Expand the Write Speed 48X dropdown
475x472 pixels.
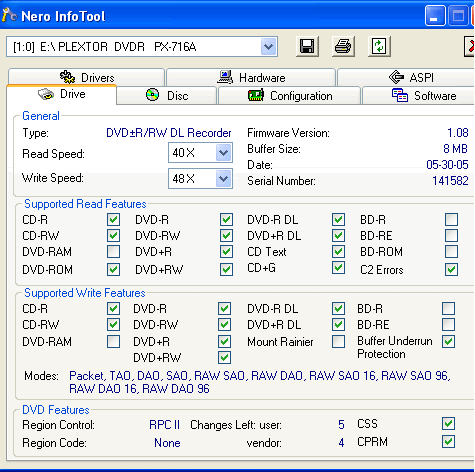pos(223,179)
